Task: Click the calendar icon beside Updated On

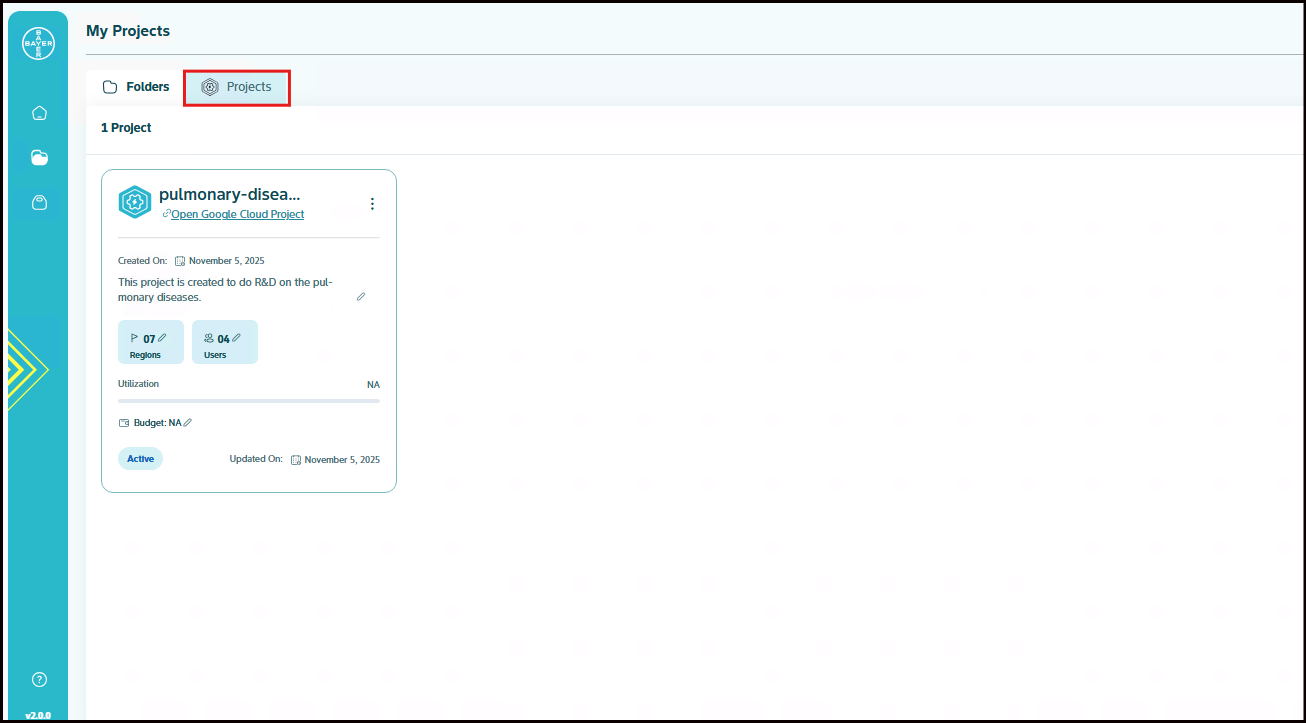Action: point(296,460)
